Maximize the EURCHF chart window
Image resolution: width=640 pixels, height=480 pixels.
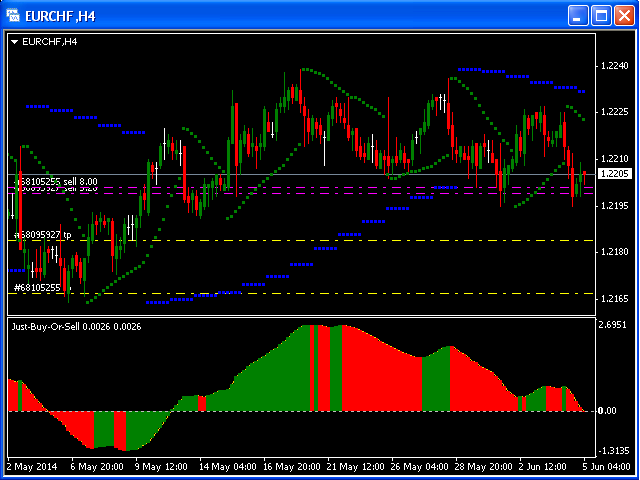point(602,16)
